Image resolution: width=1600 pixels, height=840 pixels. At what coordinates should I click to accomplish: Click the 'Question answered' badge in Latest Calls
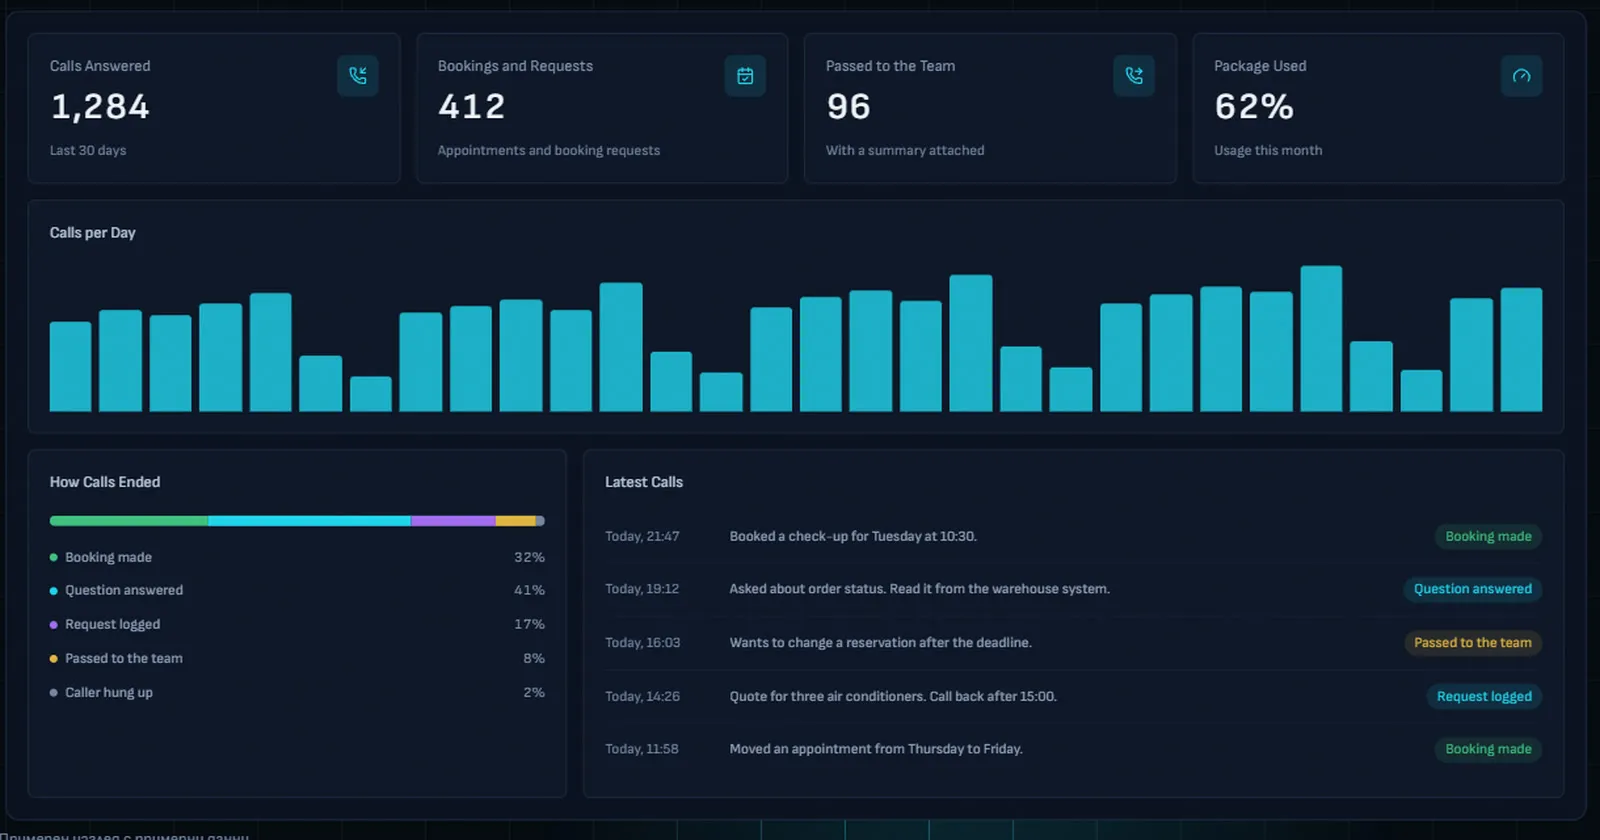tap(1472, 589)
